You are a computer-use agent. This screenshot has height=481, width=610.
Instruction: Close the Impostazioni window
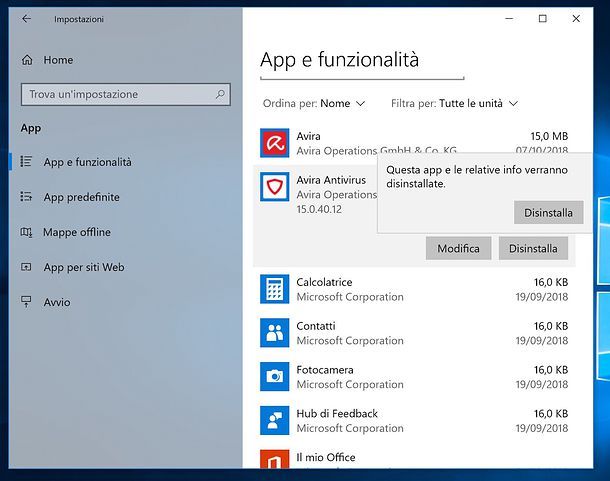pyautogui.click(x=576, y=18)
